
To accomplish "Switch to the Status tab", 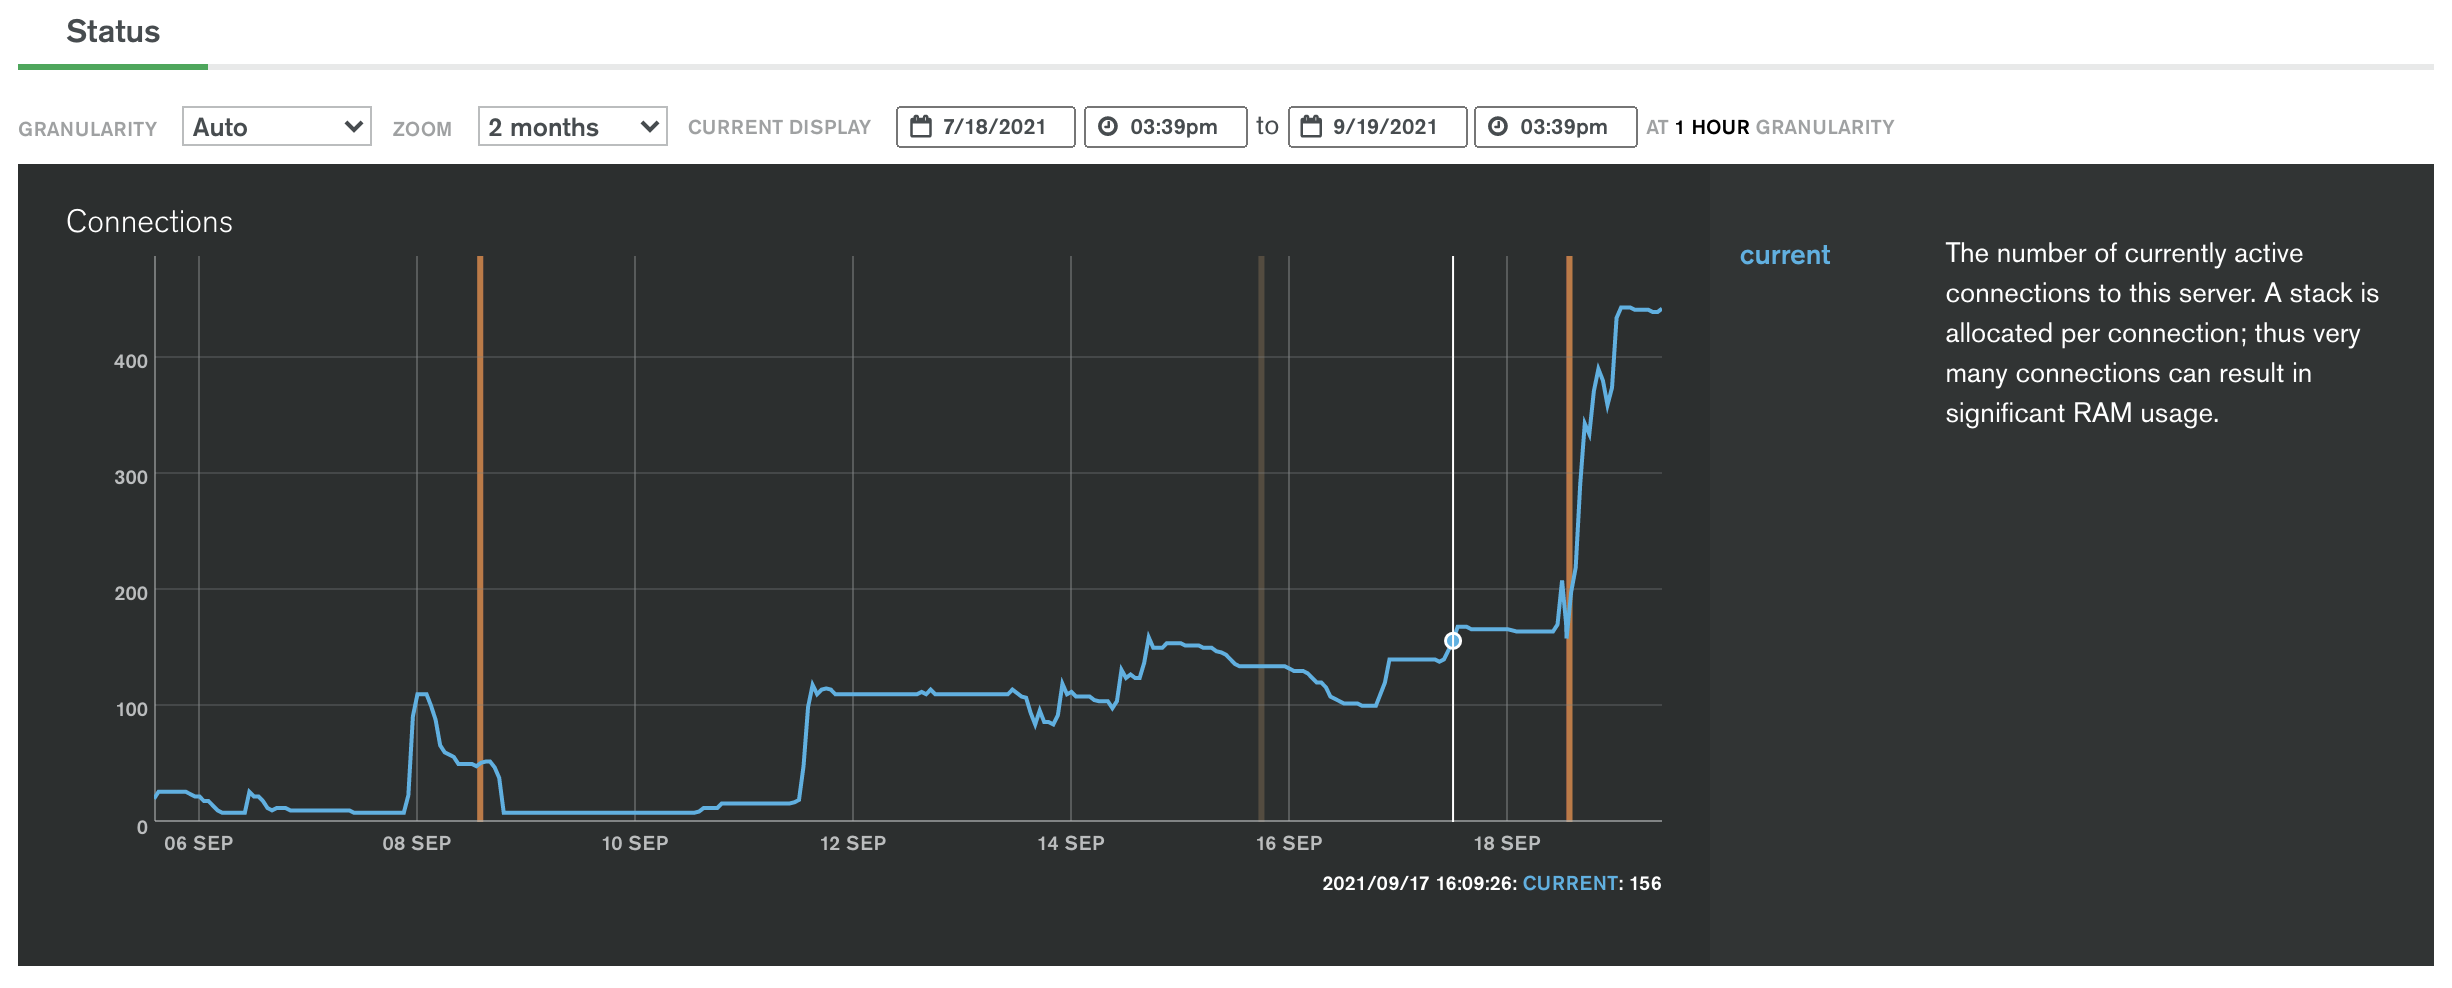I will (113, 32).
